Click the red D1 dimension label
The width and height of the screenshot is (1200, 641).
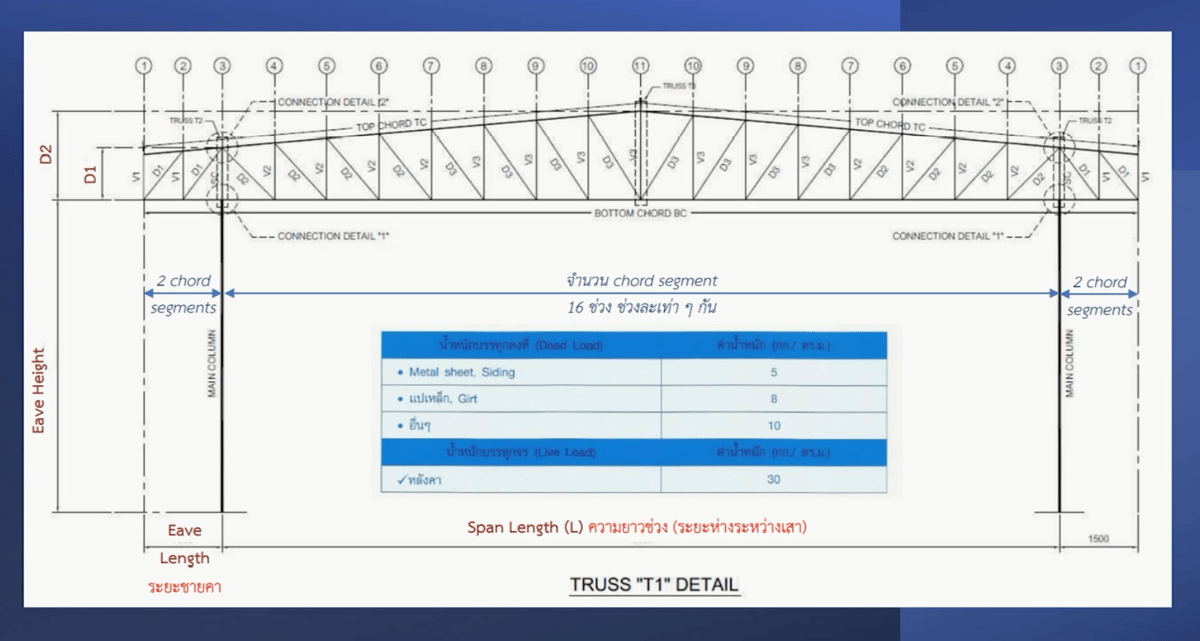click(91, 176)
